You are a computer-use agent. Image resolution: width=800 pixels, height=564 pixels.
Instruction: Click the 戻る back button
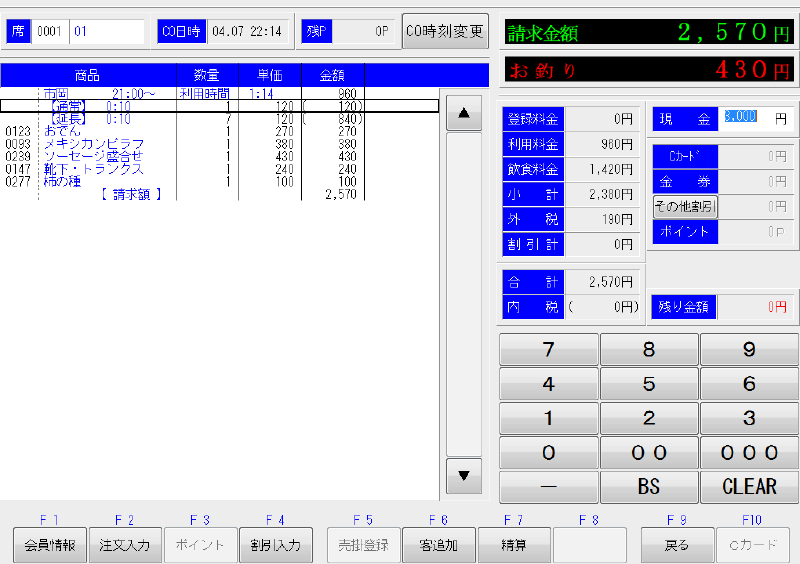(x=677, y=545)
